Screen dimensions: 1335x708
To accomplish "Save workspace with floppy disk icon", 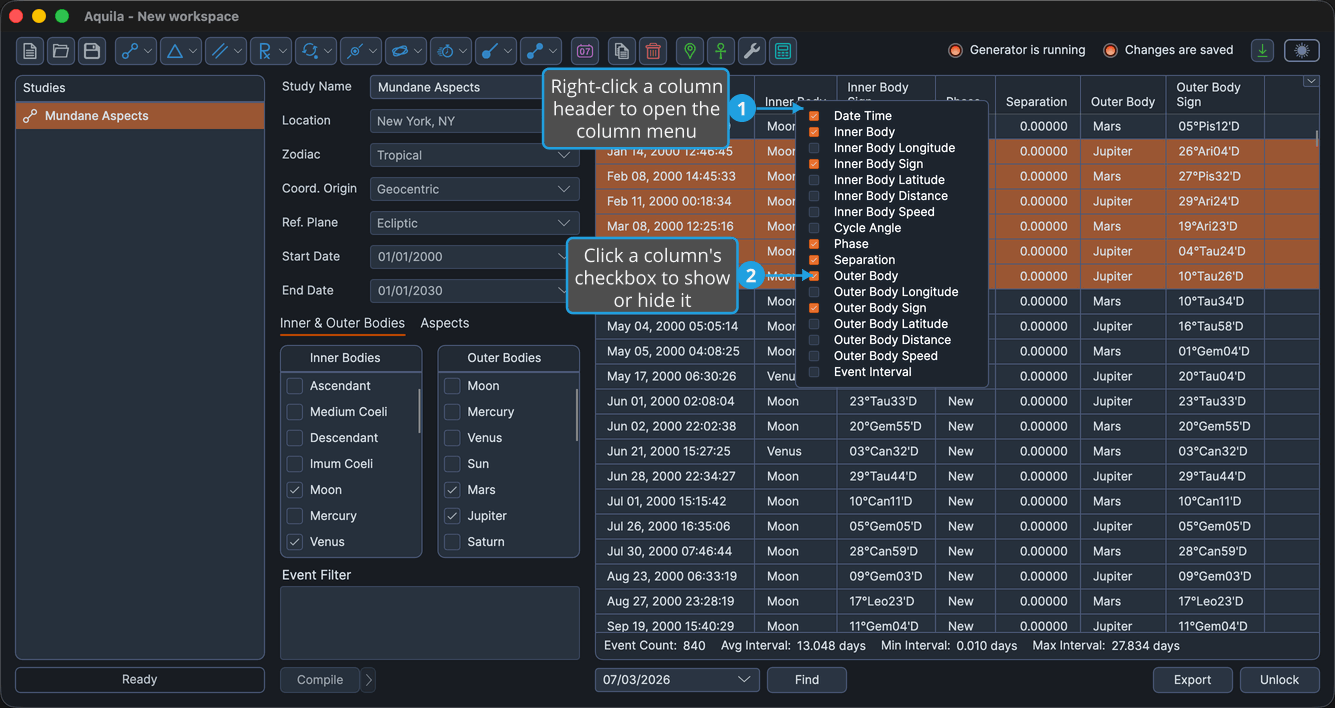I will (92, 50).
